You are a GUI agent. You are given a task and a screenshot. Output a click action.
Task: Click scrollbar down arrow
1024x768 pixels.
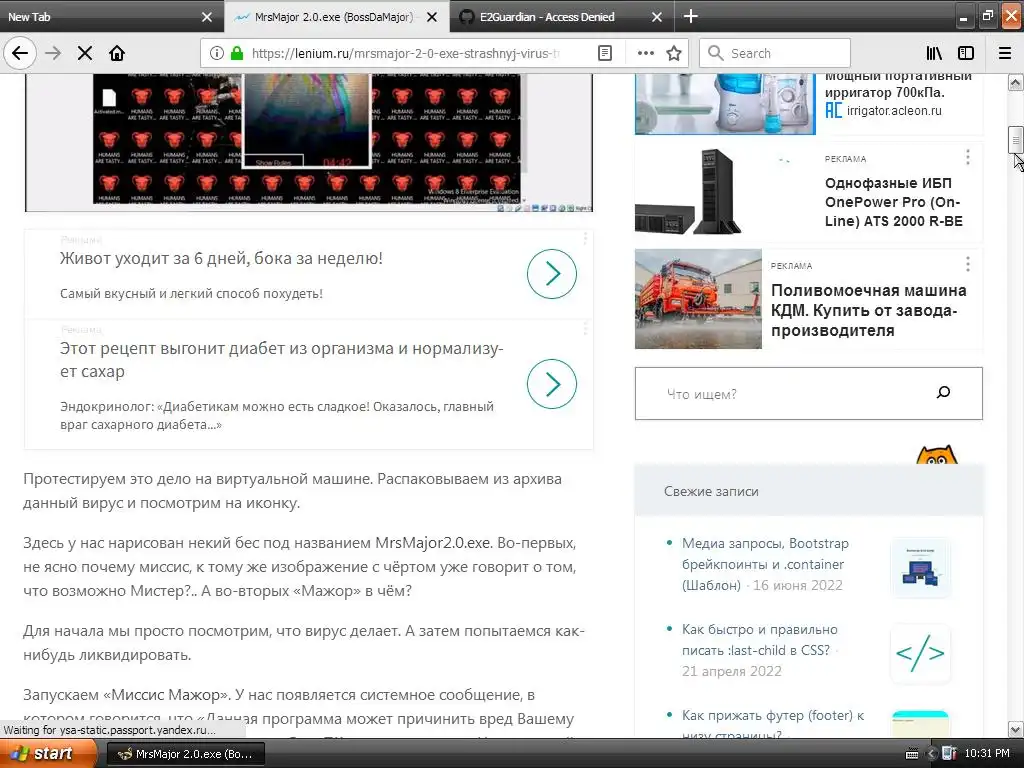pos(1016,729)
